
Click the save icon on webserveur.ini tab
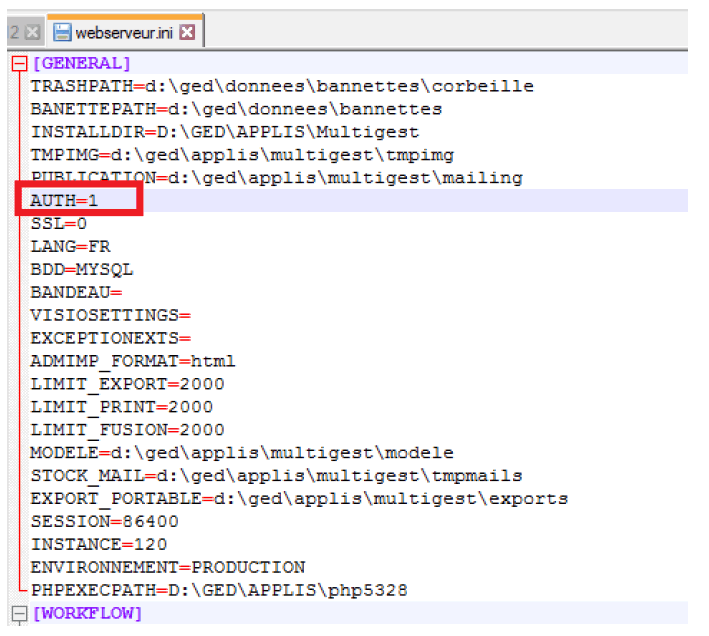(x=62, y=32)
